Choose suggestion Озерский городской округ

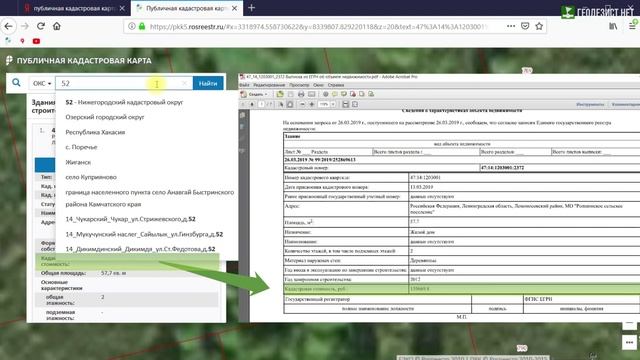tap(105, 117)
